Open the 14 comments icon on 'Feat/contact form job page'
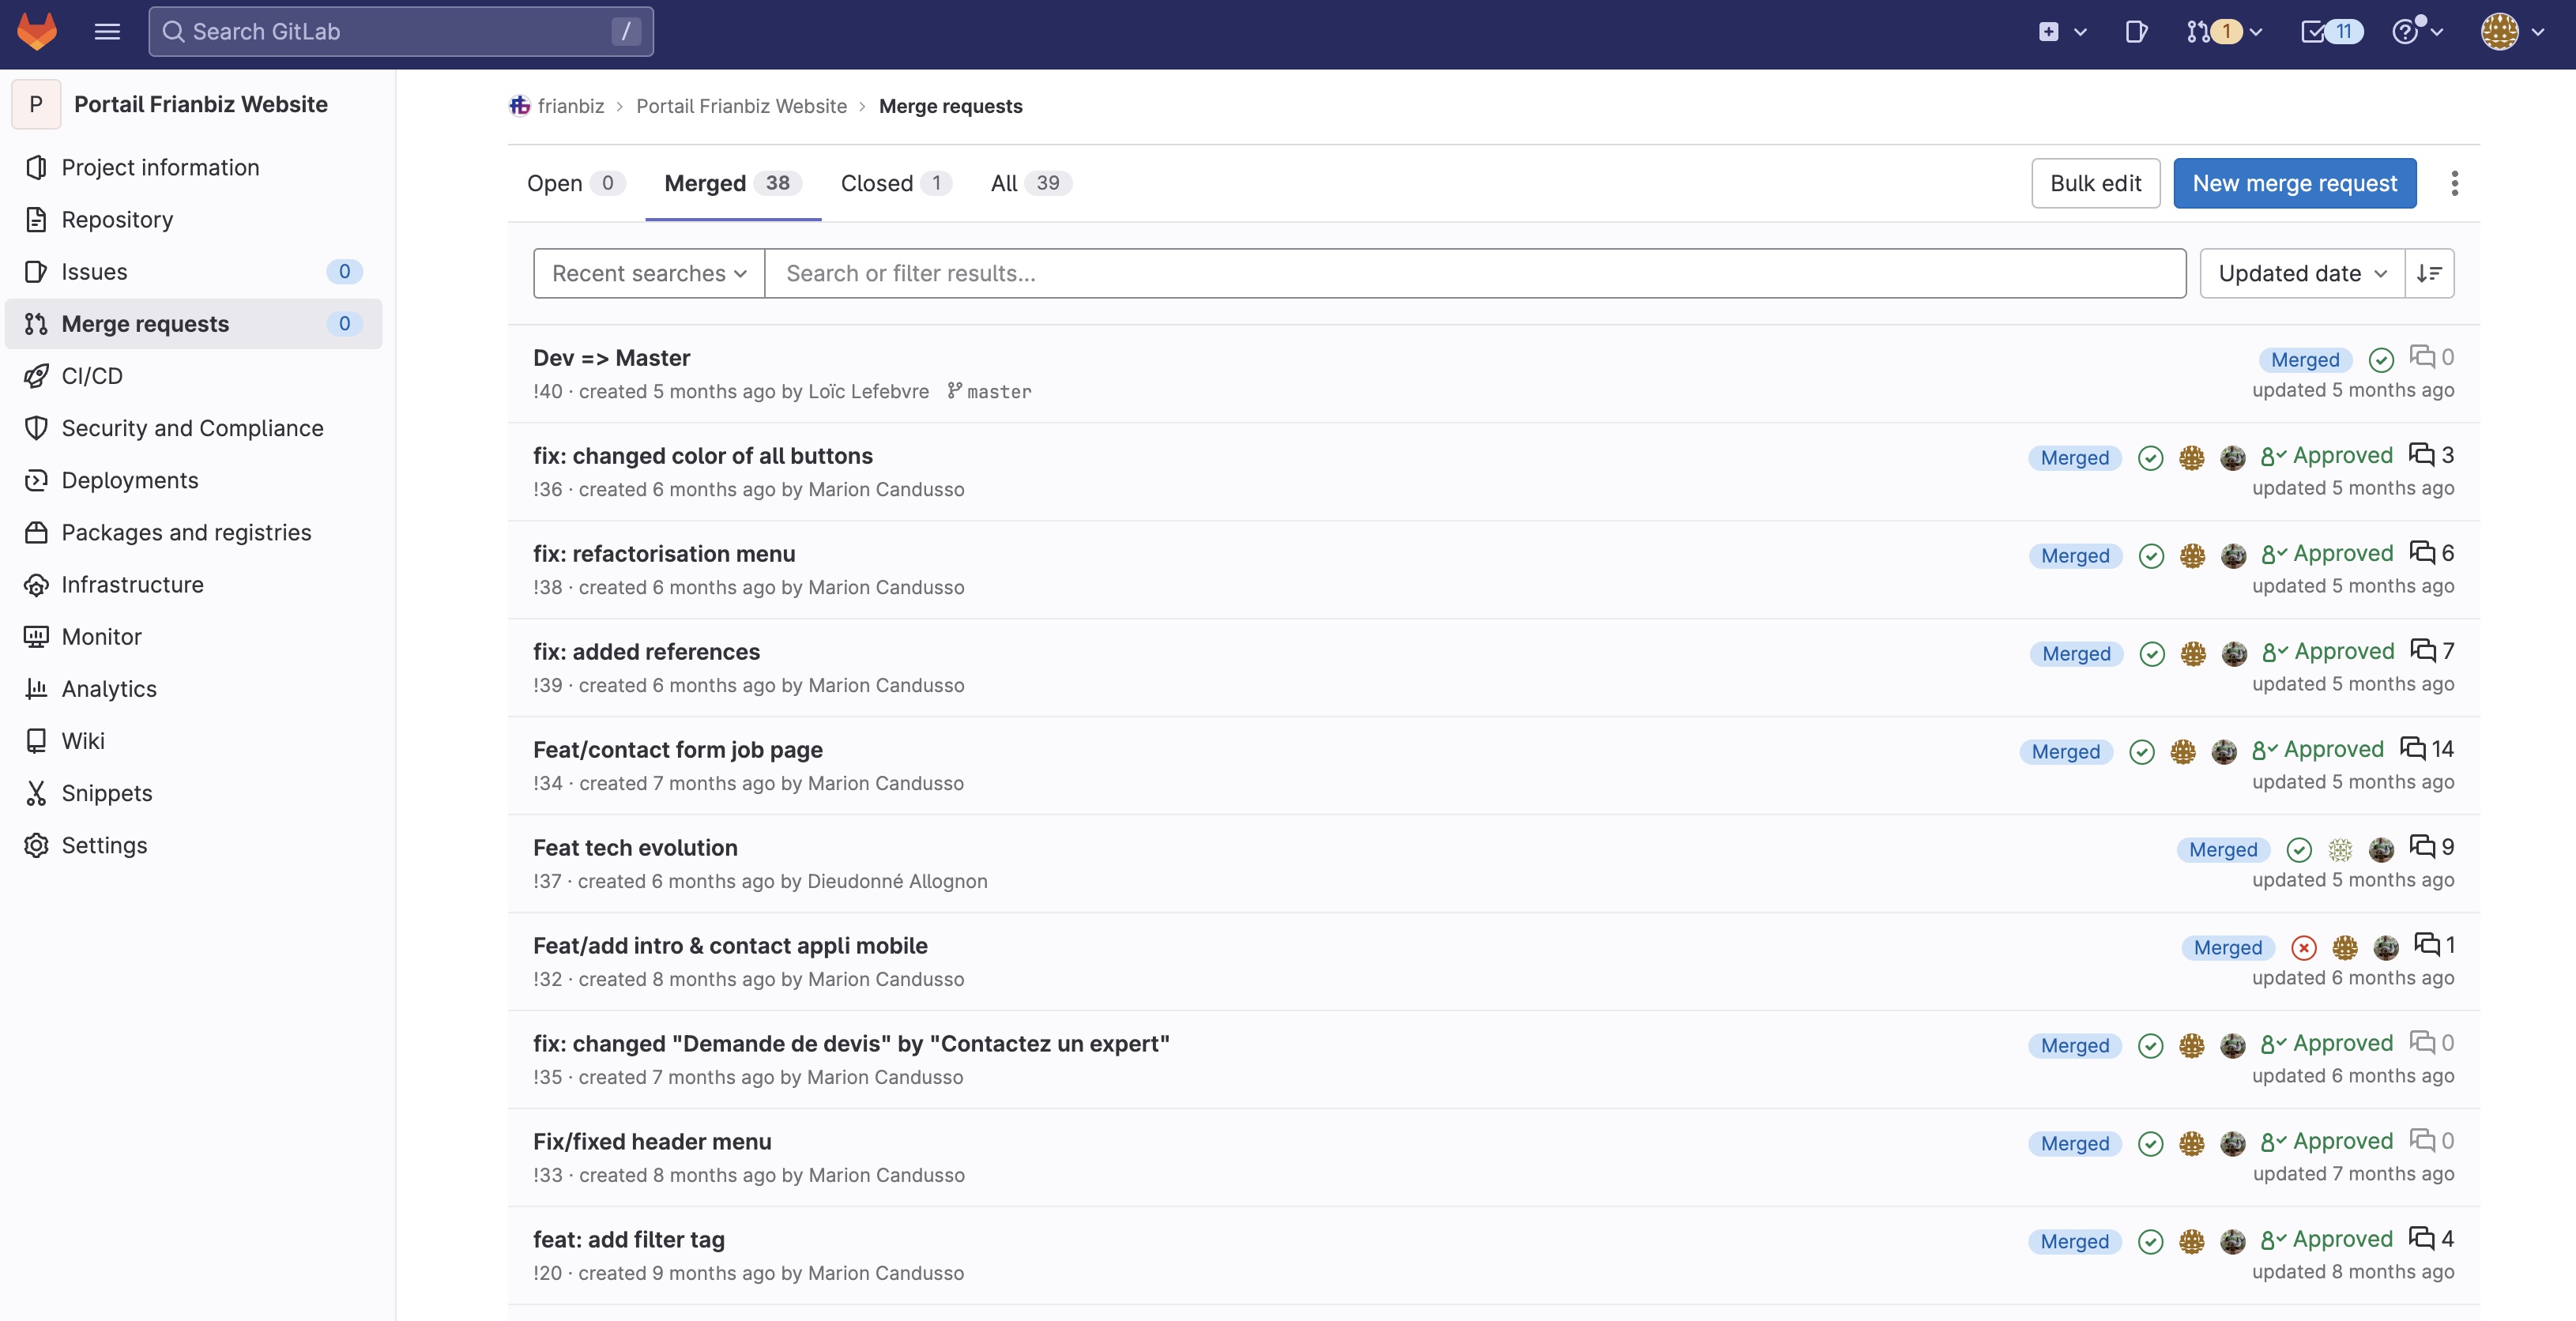The height and width of the screenshot is (1321, 2576). pos(2413,749)
